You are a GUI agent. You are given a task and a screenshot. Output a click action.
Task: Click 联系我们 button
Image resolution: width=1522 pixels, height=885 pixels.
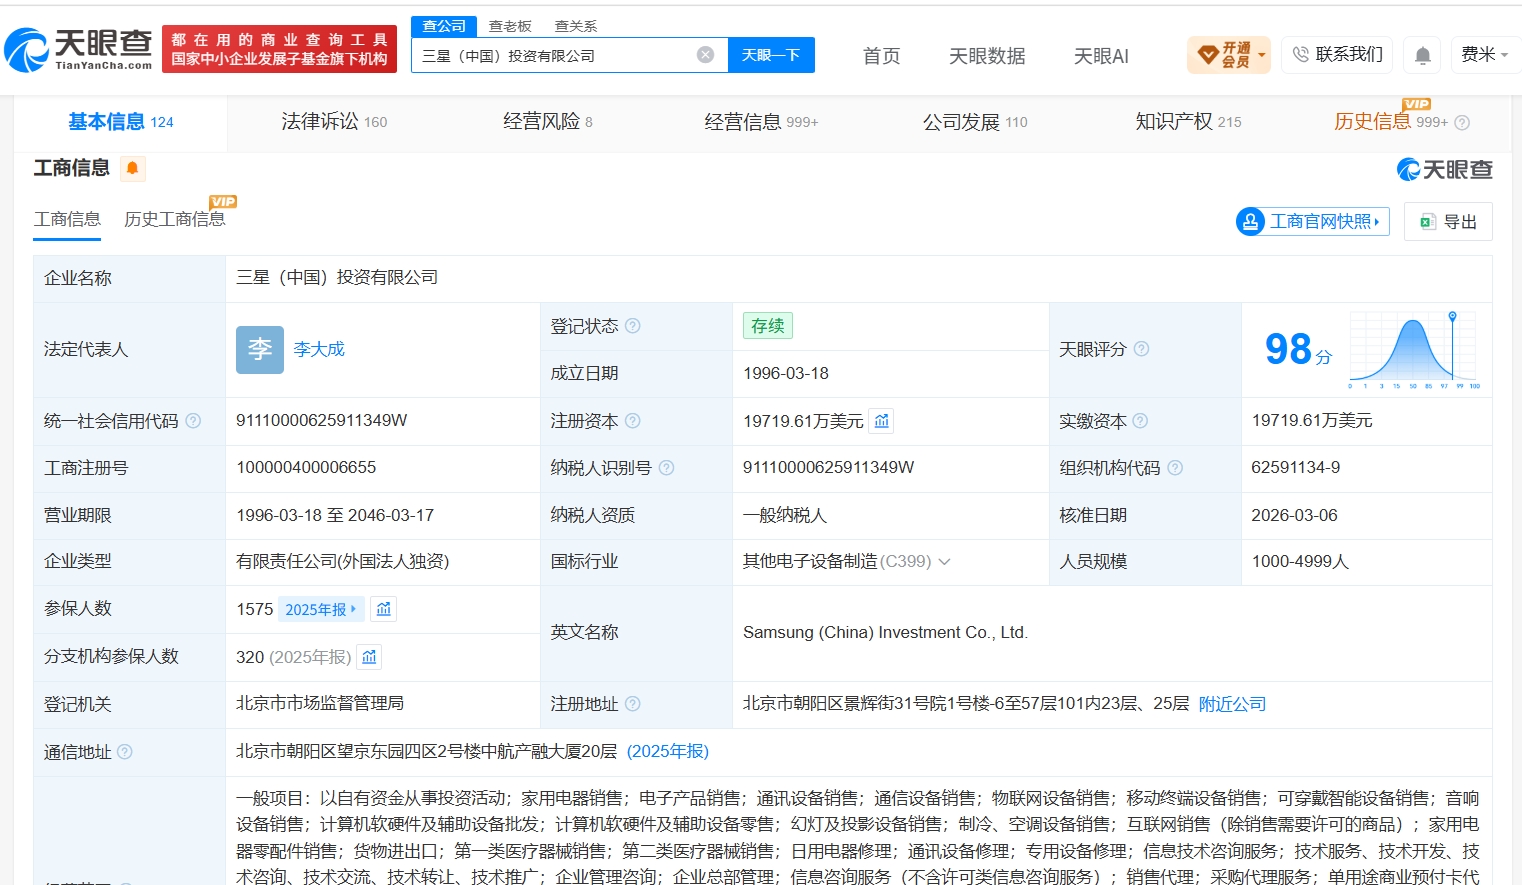click(x=1338, y=54)
